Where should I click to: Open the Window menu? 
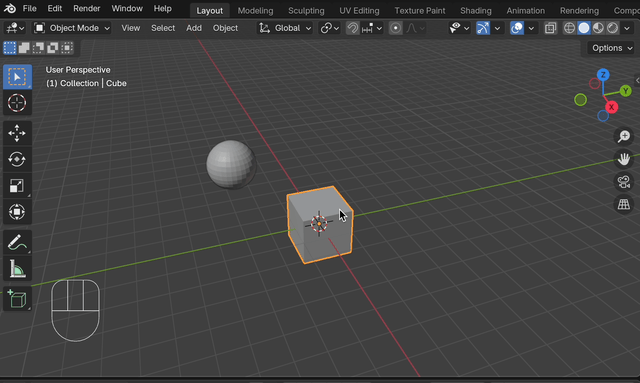click(127, 9)
